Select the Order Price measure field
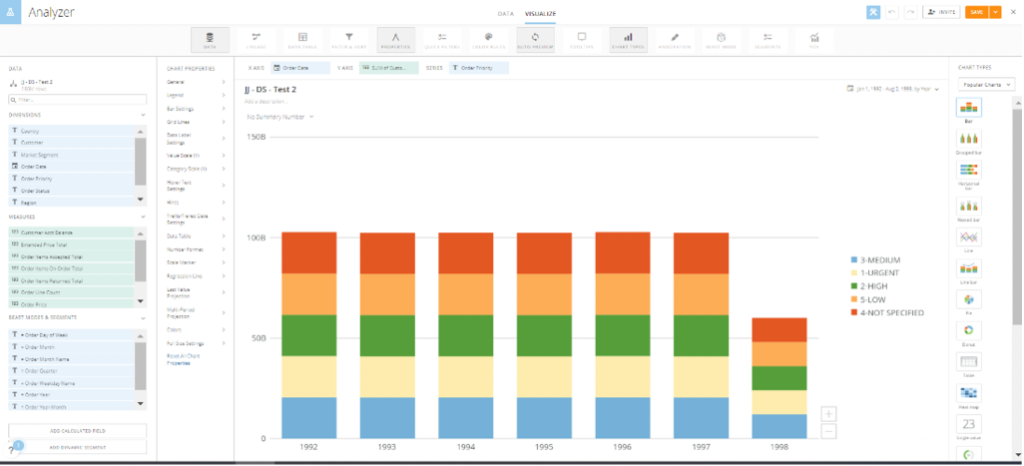Viewport: 1024px width, 466px height. (x=71, y=304)
